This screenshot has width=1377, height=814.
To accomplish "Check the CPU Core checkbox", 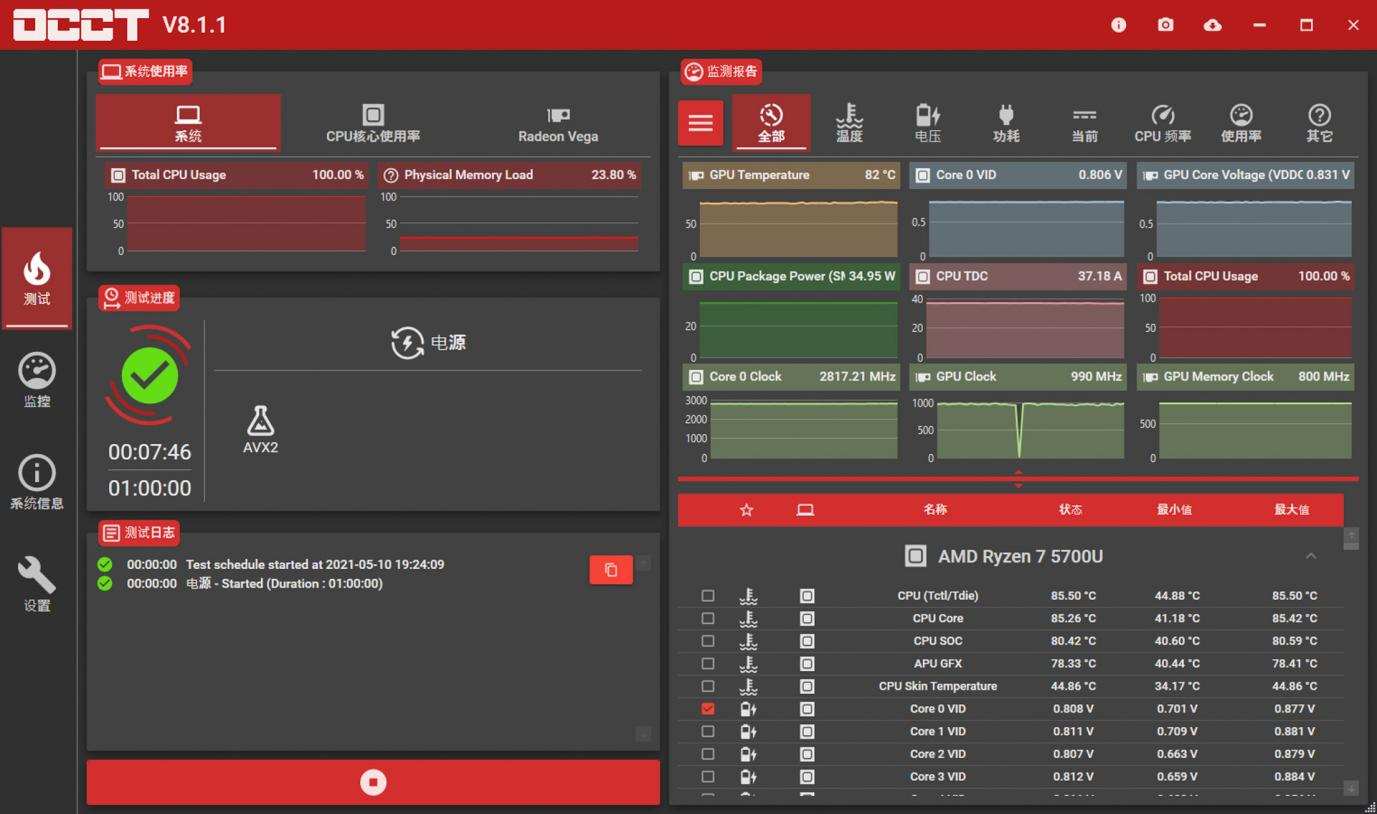I will pos(708,619).
